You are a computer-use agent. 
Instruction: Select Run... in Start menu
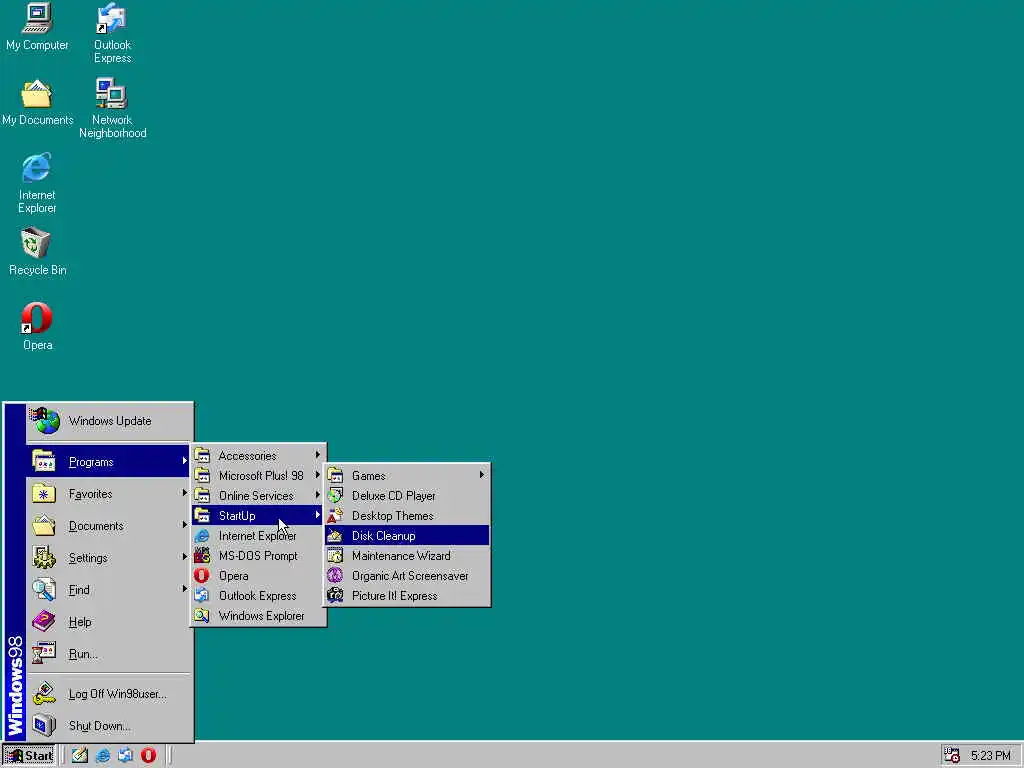110,654
